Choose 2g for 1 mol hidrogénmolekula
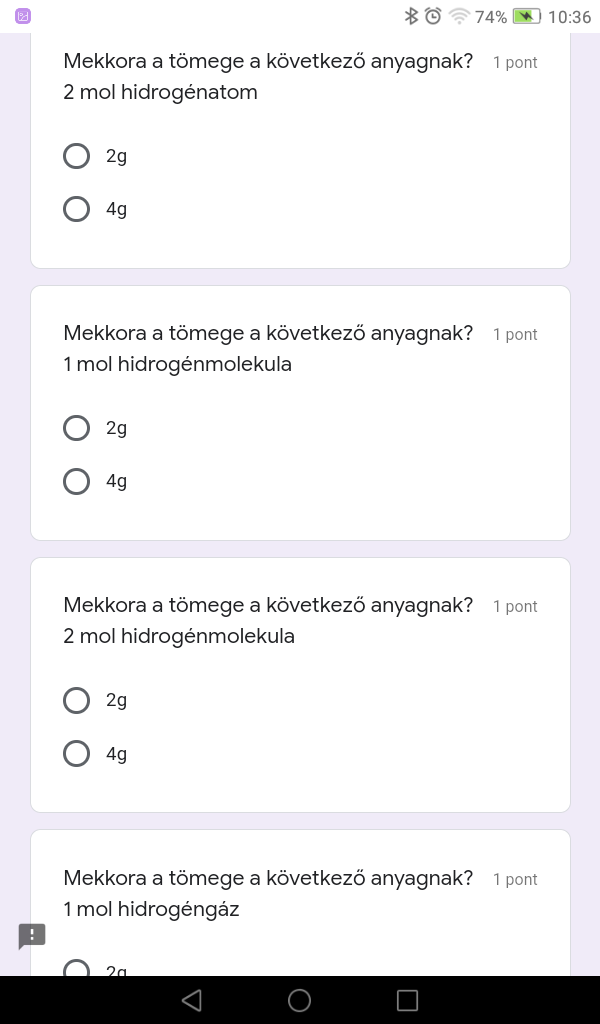This screenshot has height=1024, width=600. 77,428
